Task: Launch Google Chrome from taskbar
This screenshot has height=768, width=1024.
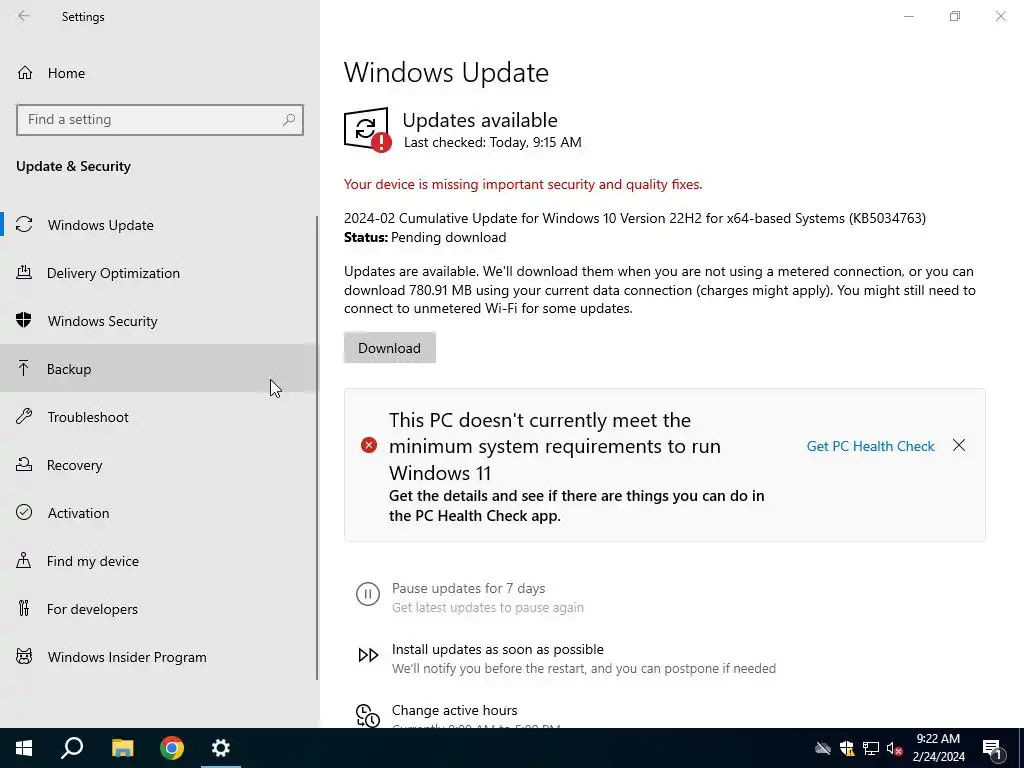Action: tap(172, 748)
